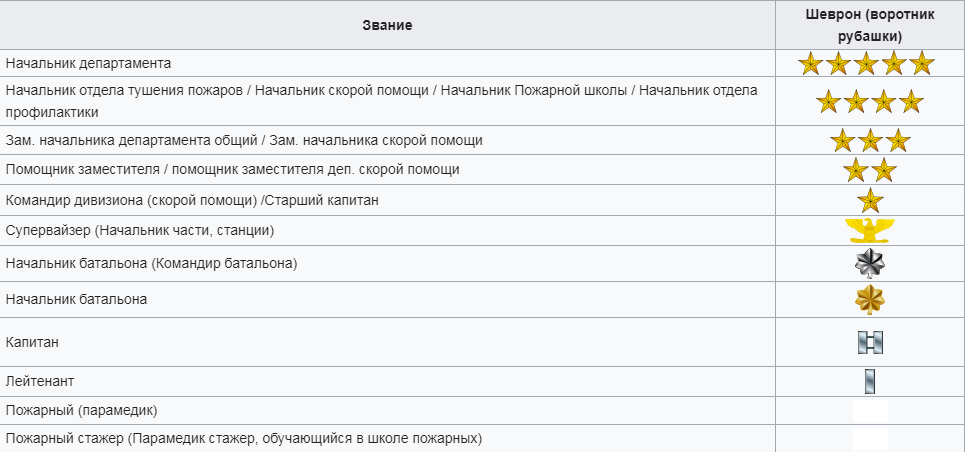Select the "Лейтенант" rank text
Viewport: 965px width, 452px height.
click(40, 382)
